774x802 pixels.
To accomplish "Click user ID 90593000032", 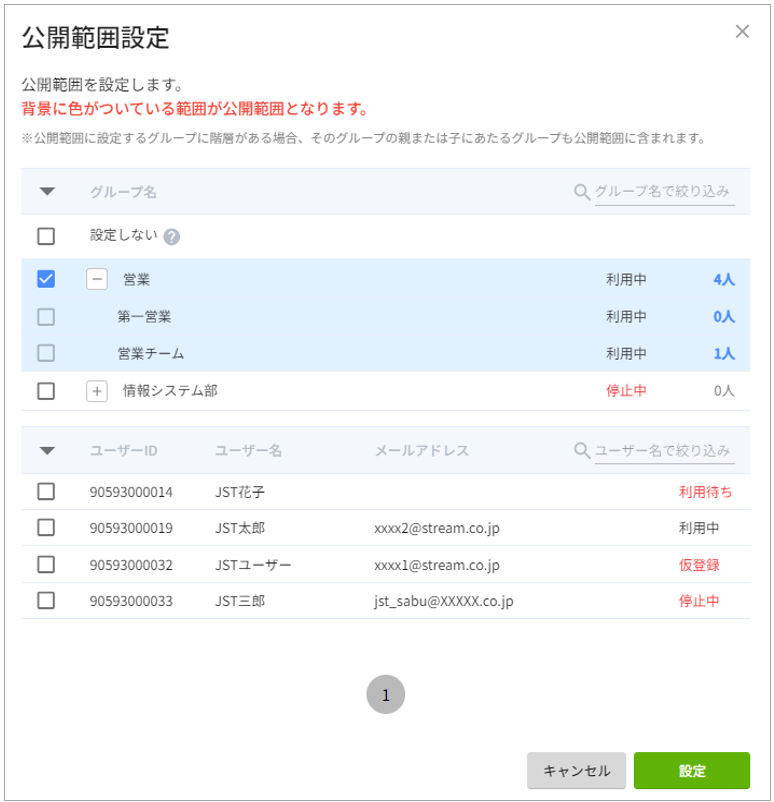I will click(131, 565).
